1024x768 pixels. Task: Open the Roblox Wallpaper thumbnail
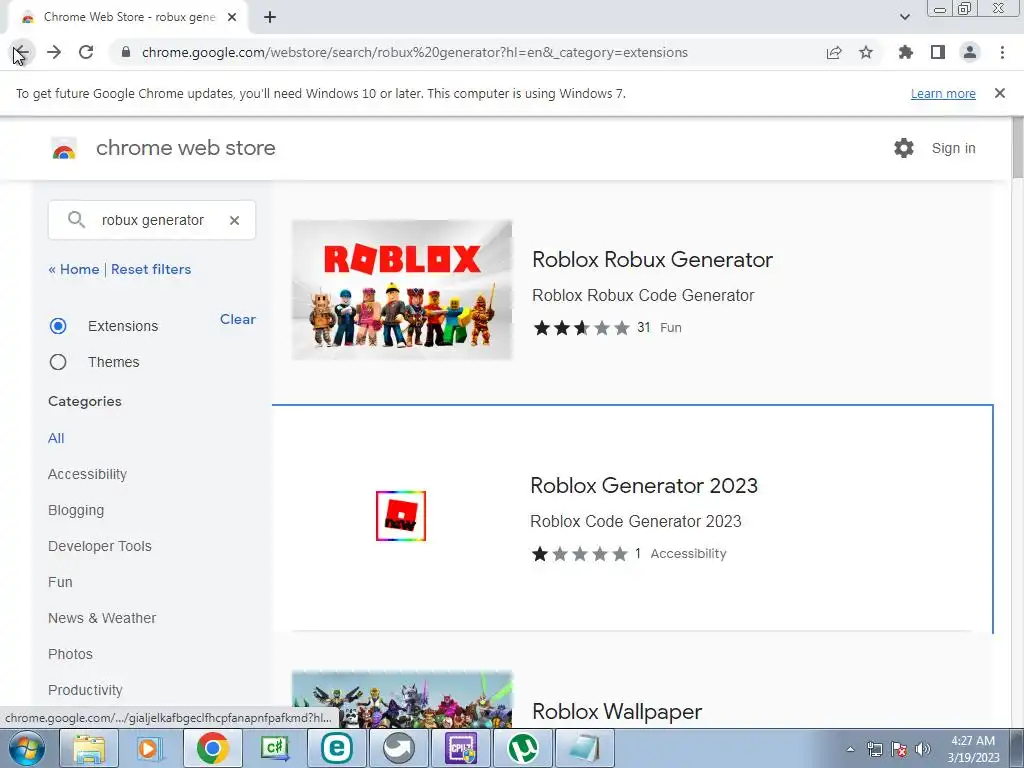402,699
